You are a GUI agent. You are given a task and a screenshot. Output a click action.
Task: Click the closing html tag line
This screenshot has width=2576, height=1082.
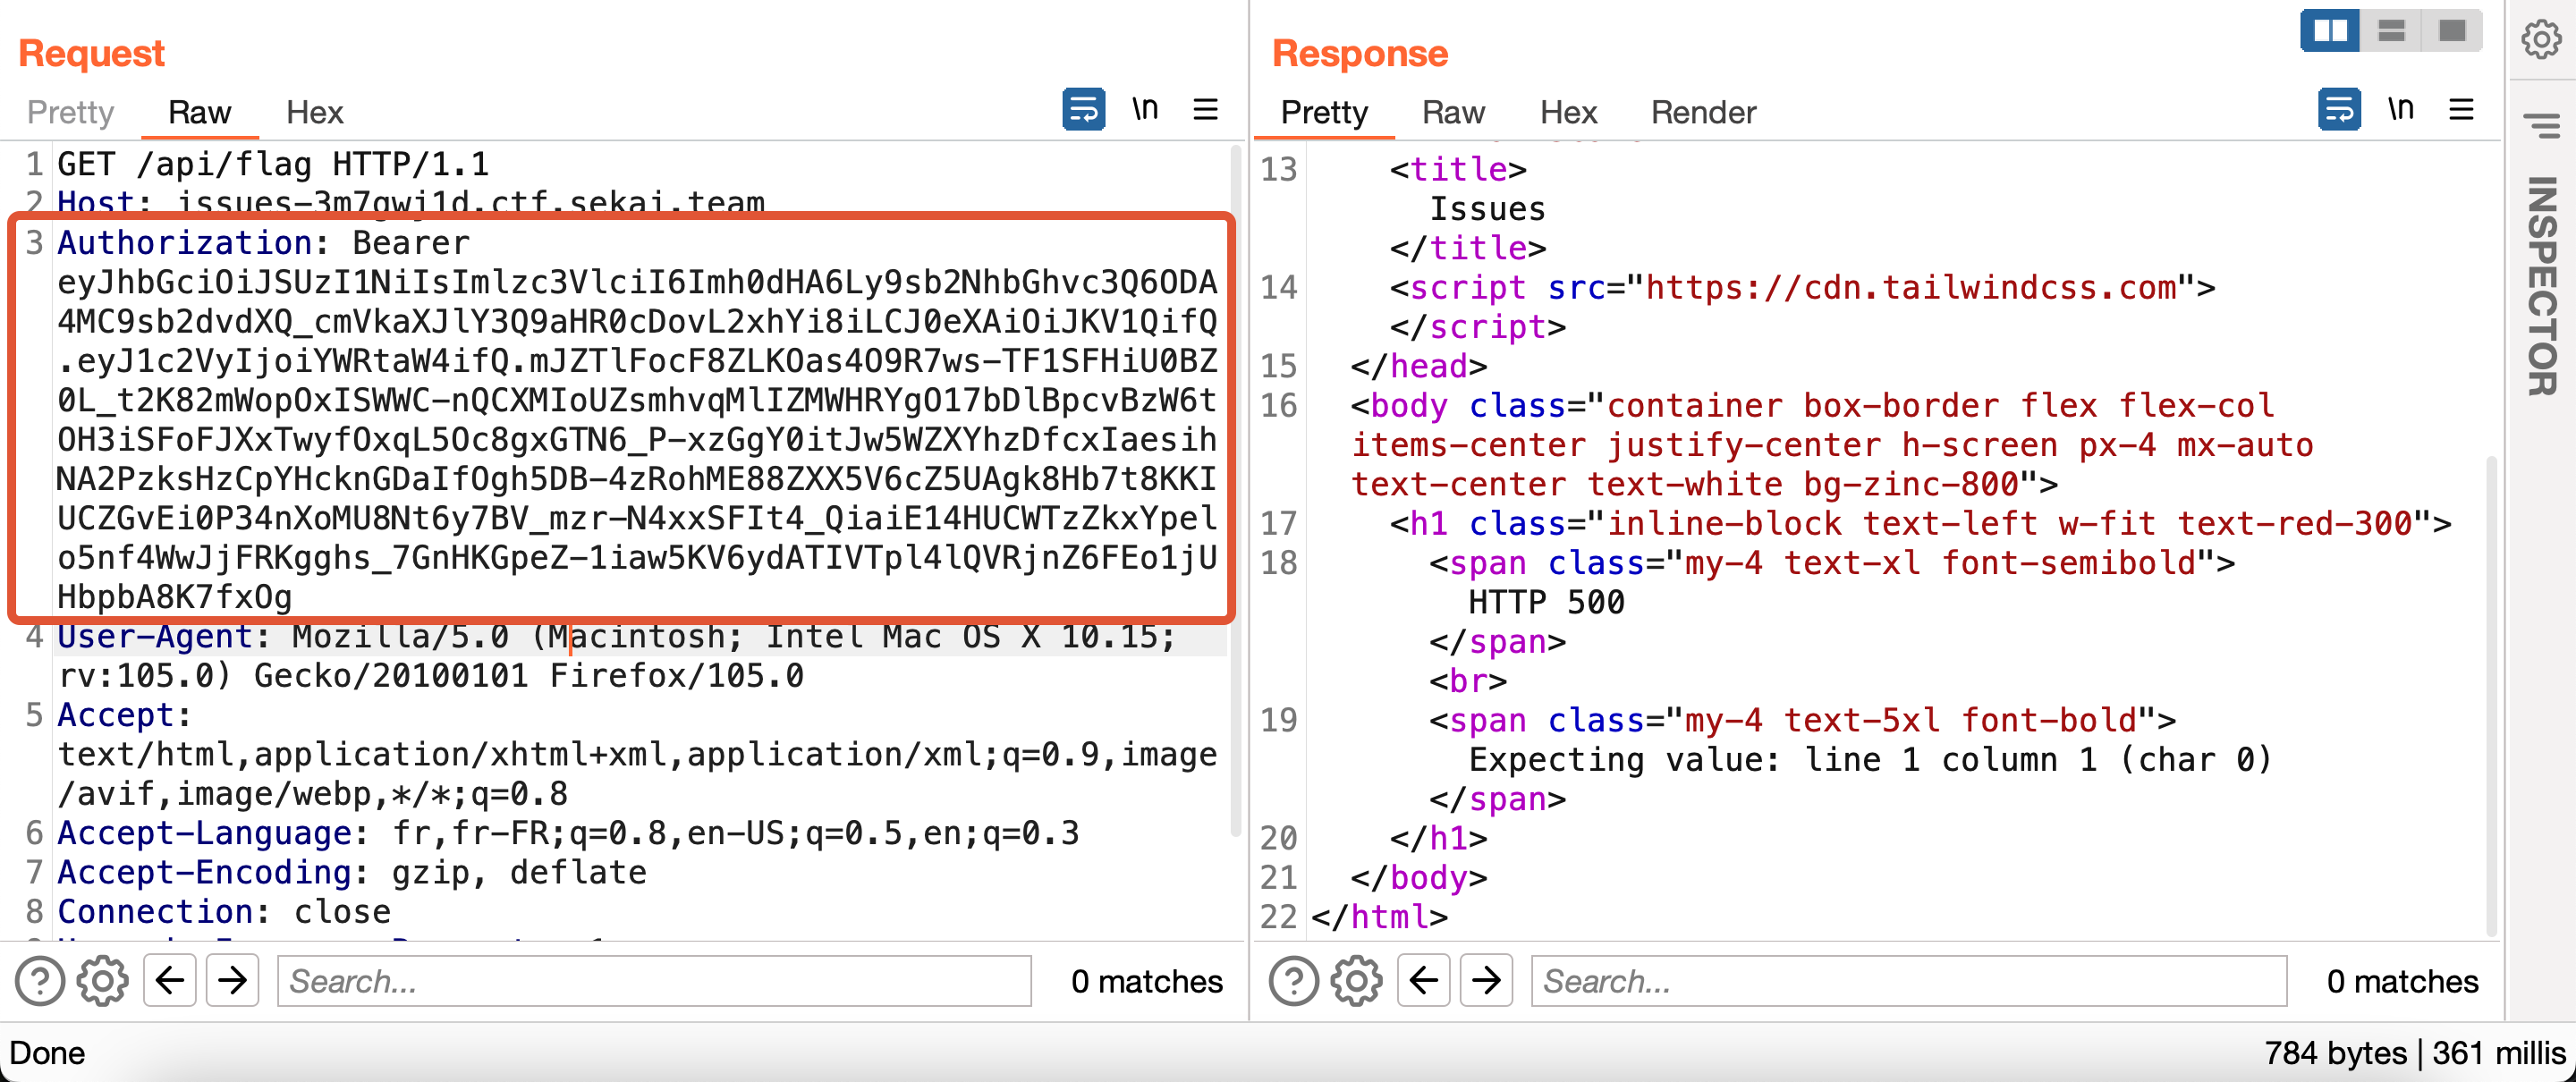tap(1379, 917)
